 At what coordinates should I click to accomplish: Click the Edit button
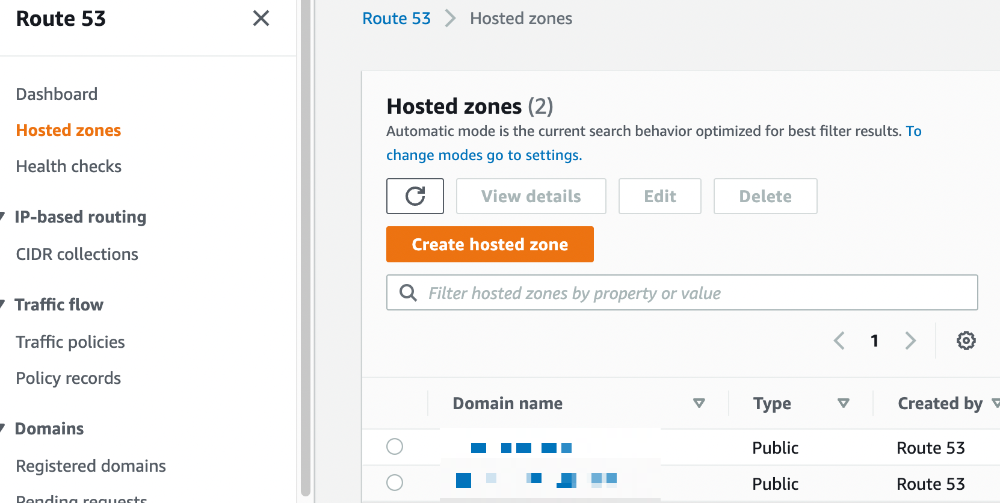659,196
